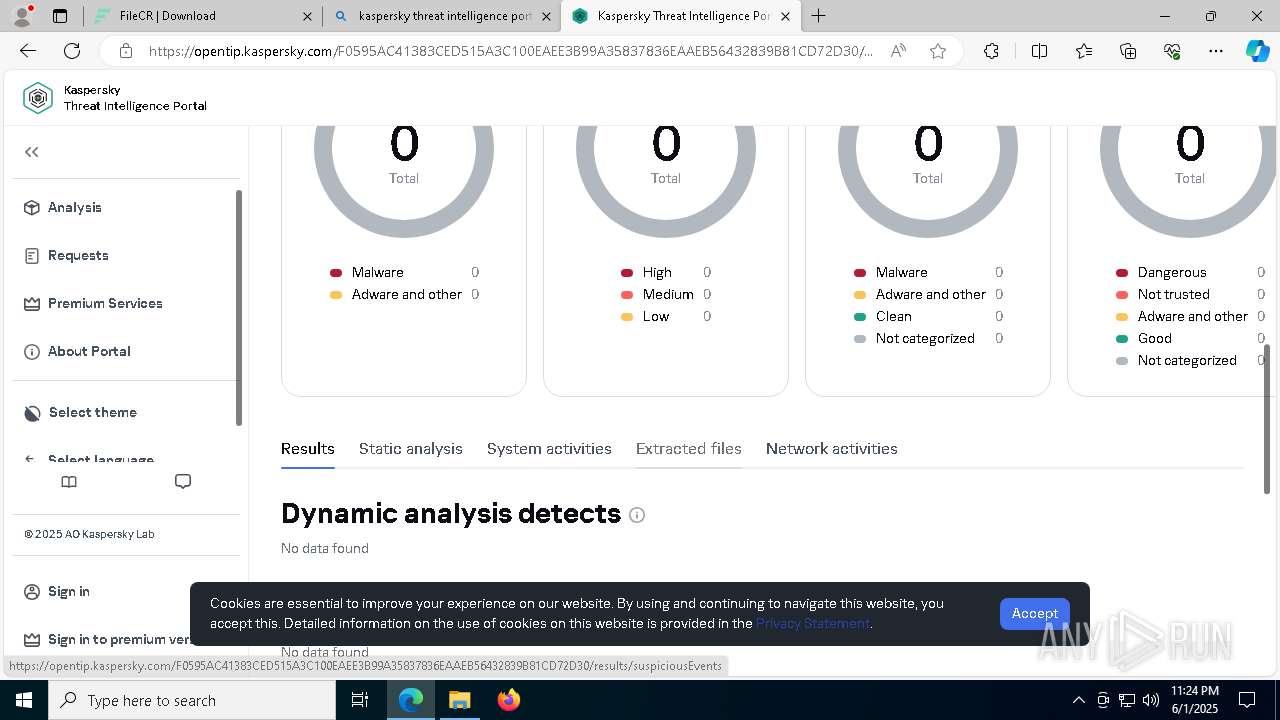Image resolution: width=1280 pixels, height=720 pixels.
Task: Show hidden tray icons chevron
Action: (x=1078, y=700)
